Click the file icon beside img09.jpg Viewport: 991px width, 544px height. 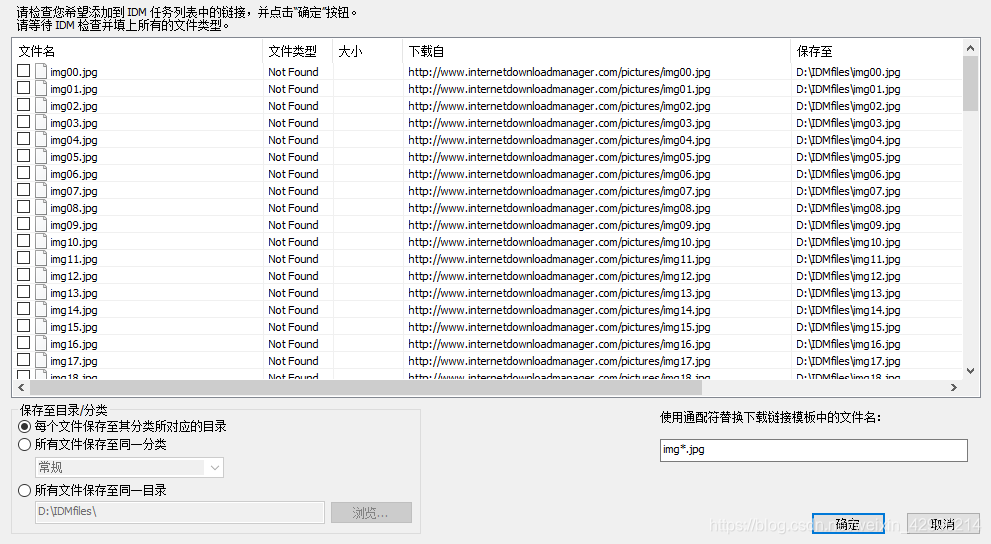tap(41, 224)
